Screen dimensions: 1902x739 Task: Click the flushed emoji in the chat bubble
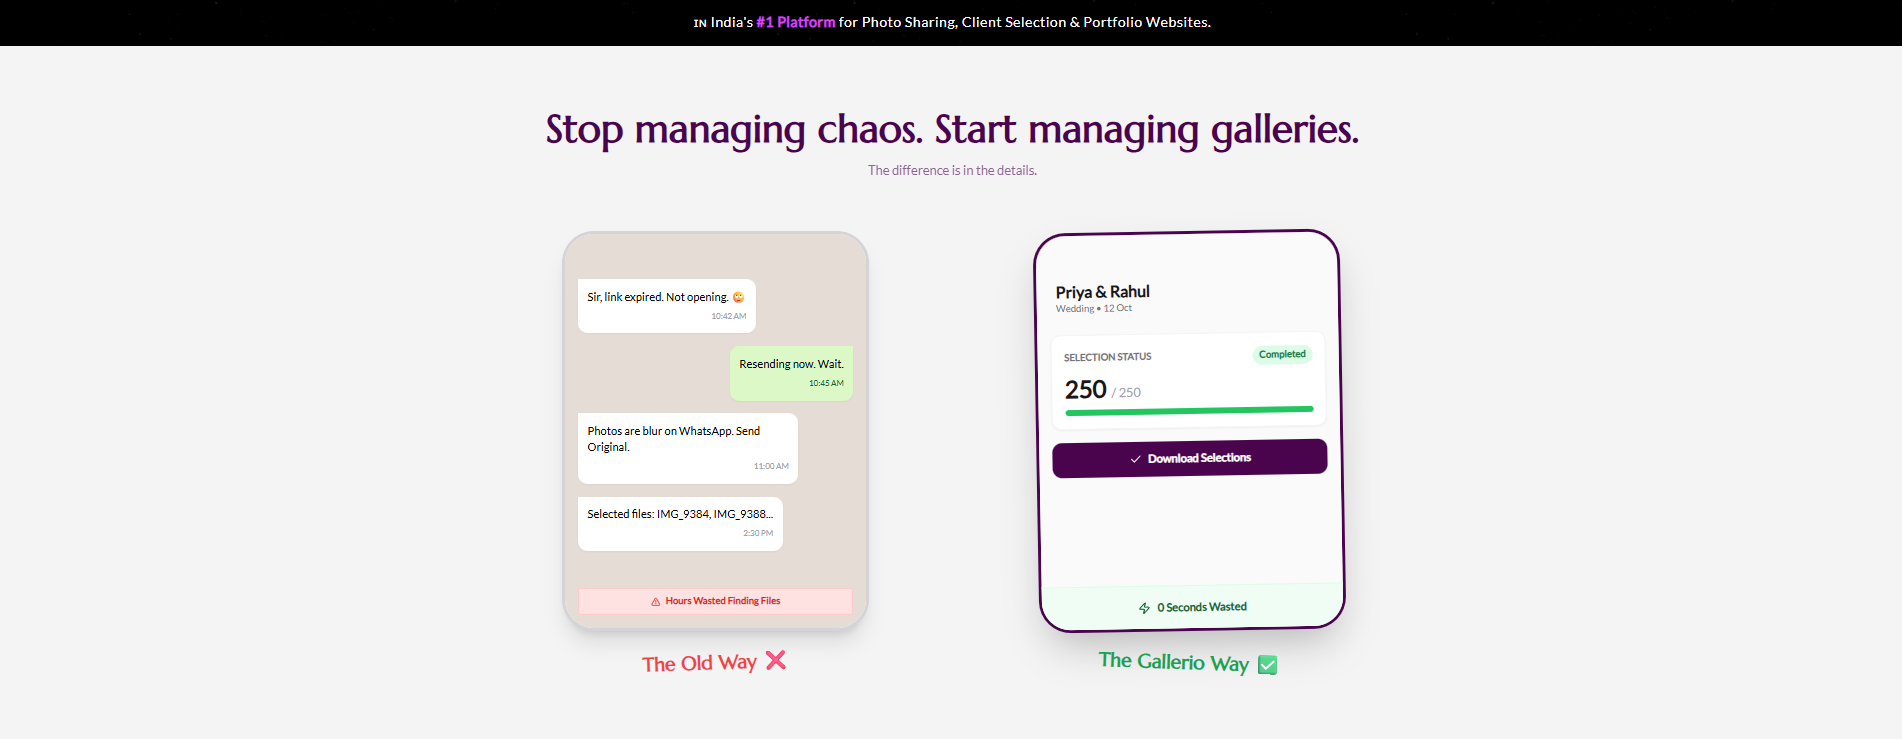point(738,297)
